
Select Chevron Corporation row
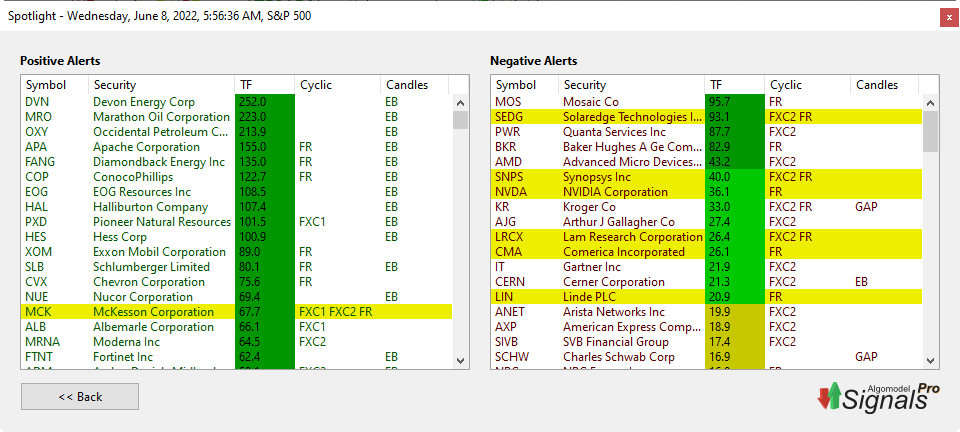pos(237,281)
